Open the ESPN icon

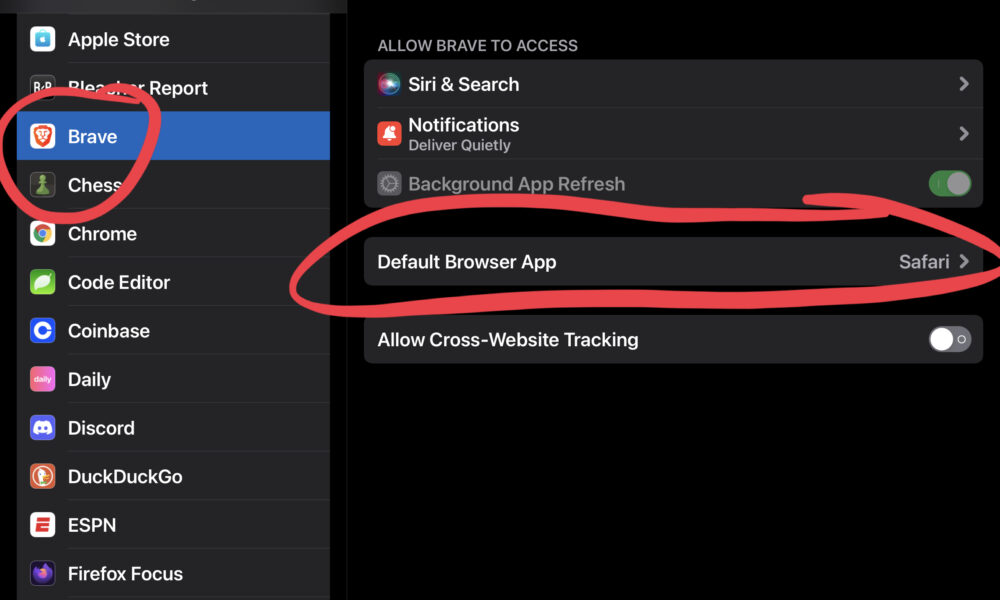[x=43, y=525]
